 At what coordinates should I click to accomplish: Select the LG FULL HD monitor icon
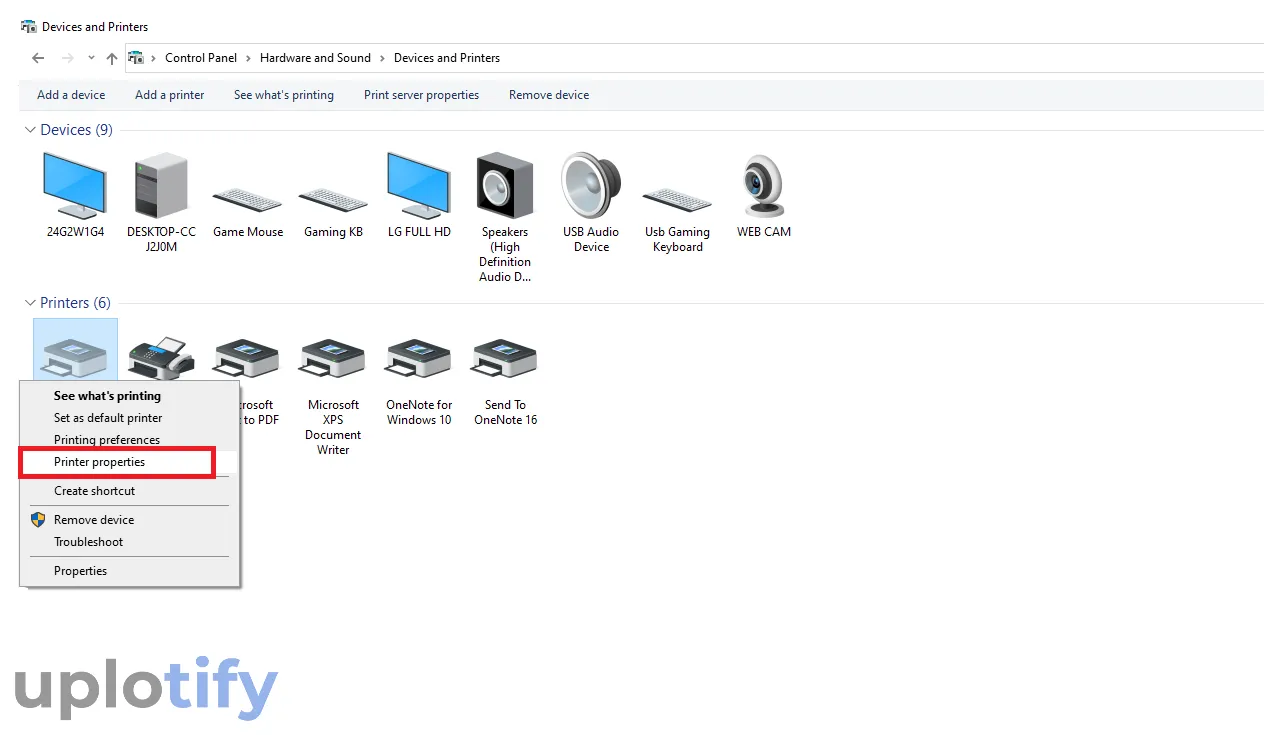[x=419, y=185]
